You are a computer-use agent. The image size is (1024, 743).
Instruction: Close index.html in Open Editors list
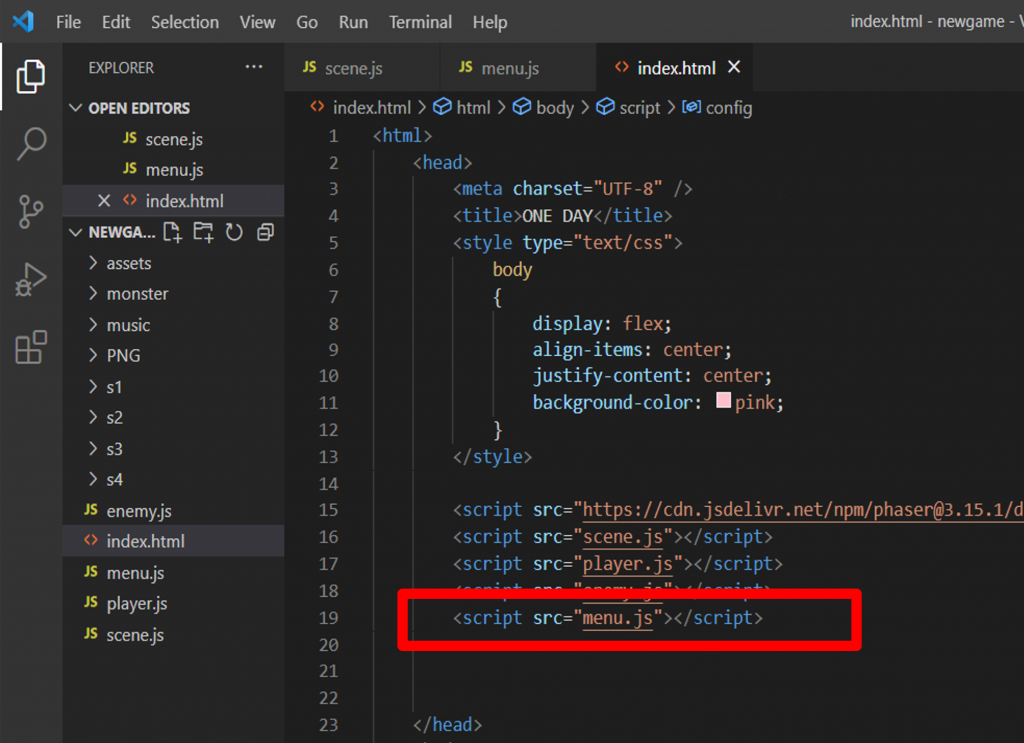point(104,200)
